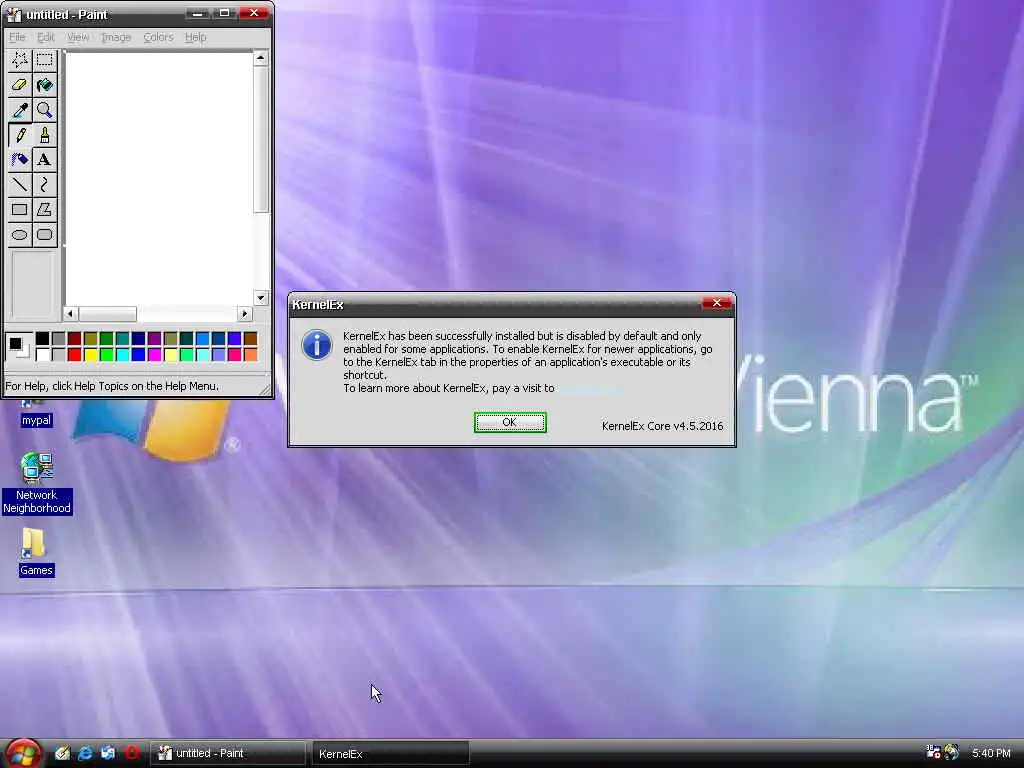Open the Image menu in Paint
The height and width of the screenshot is (768, 1024).
(x=116, y=37)
